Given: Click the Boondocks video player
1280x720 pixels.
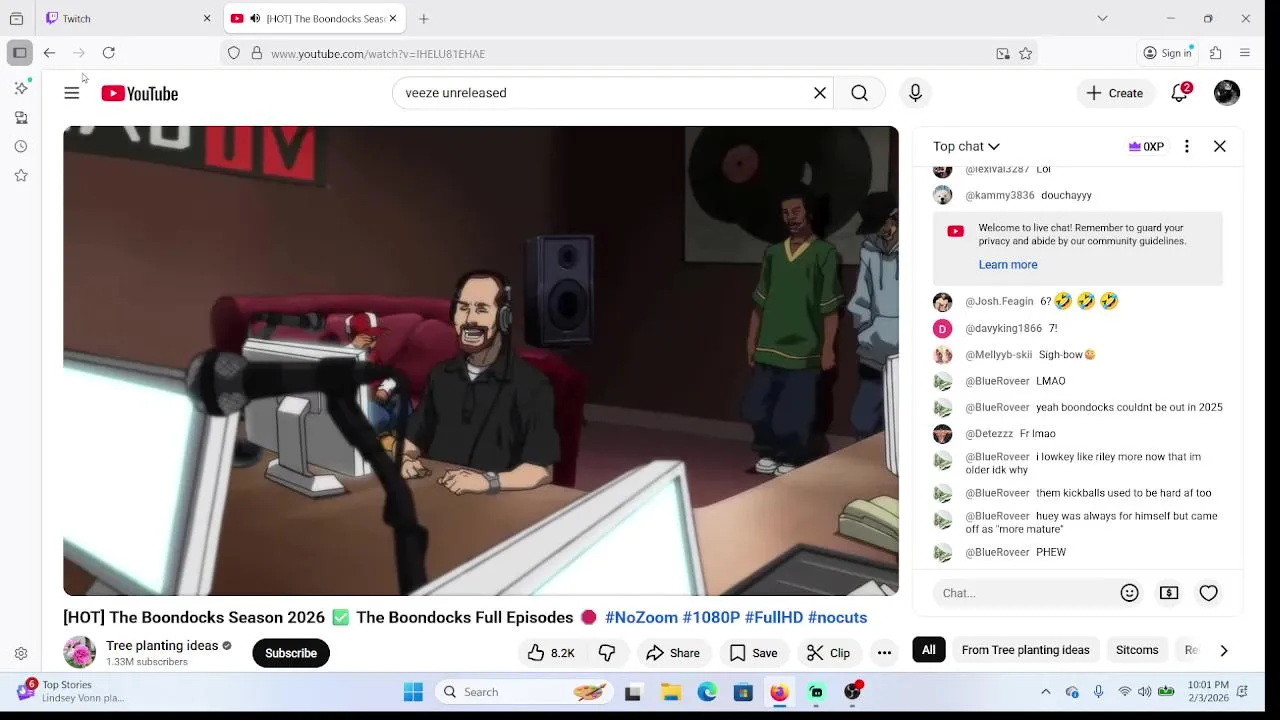Looking at the screenshot, I should [481, 361].
